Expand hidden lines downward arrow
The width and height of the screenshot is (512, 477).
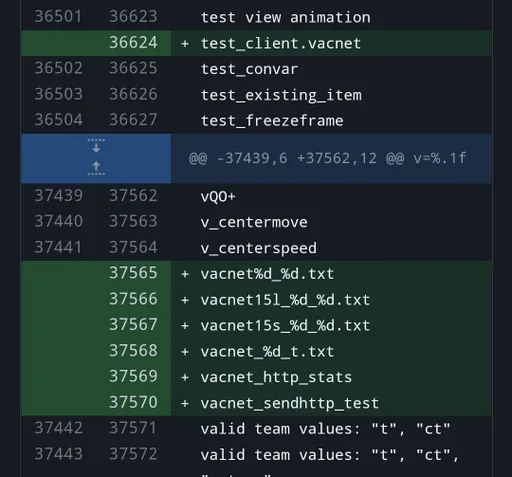point(96,145)
